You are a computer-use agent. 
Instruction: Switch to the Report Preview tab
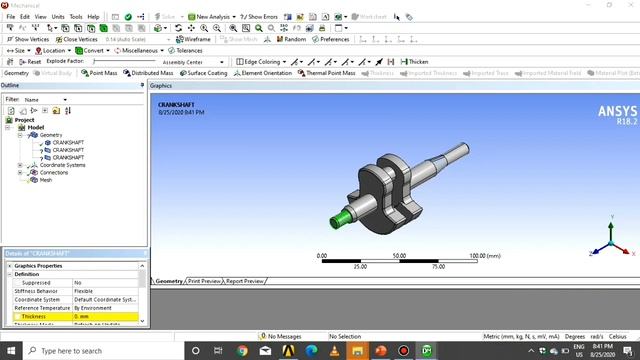[245, 281]
